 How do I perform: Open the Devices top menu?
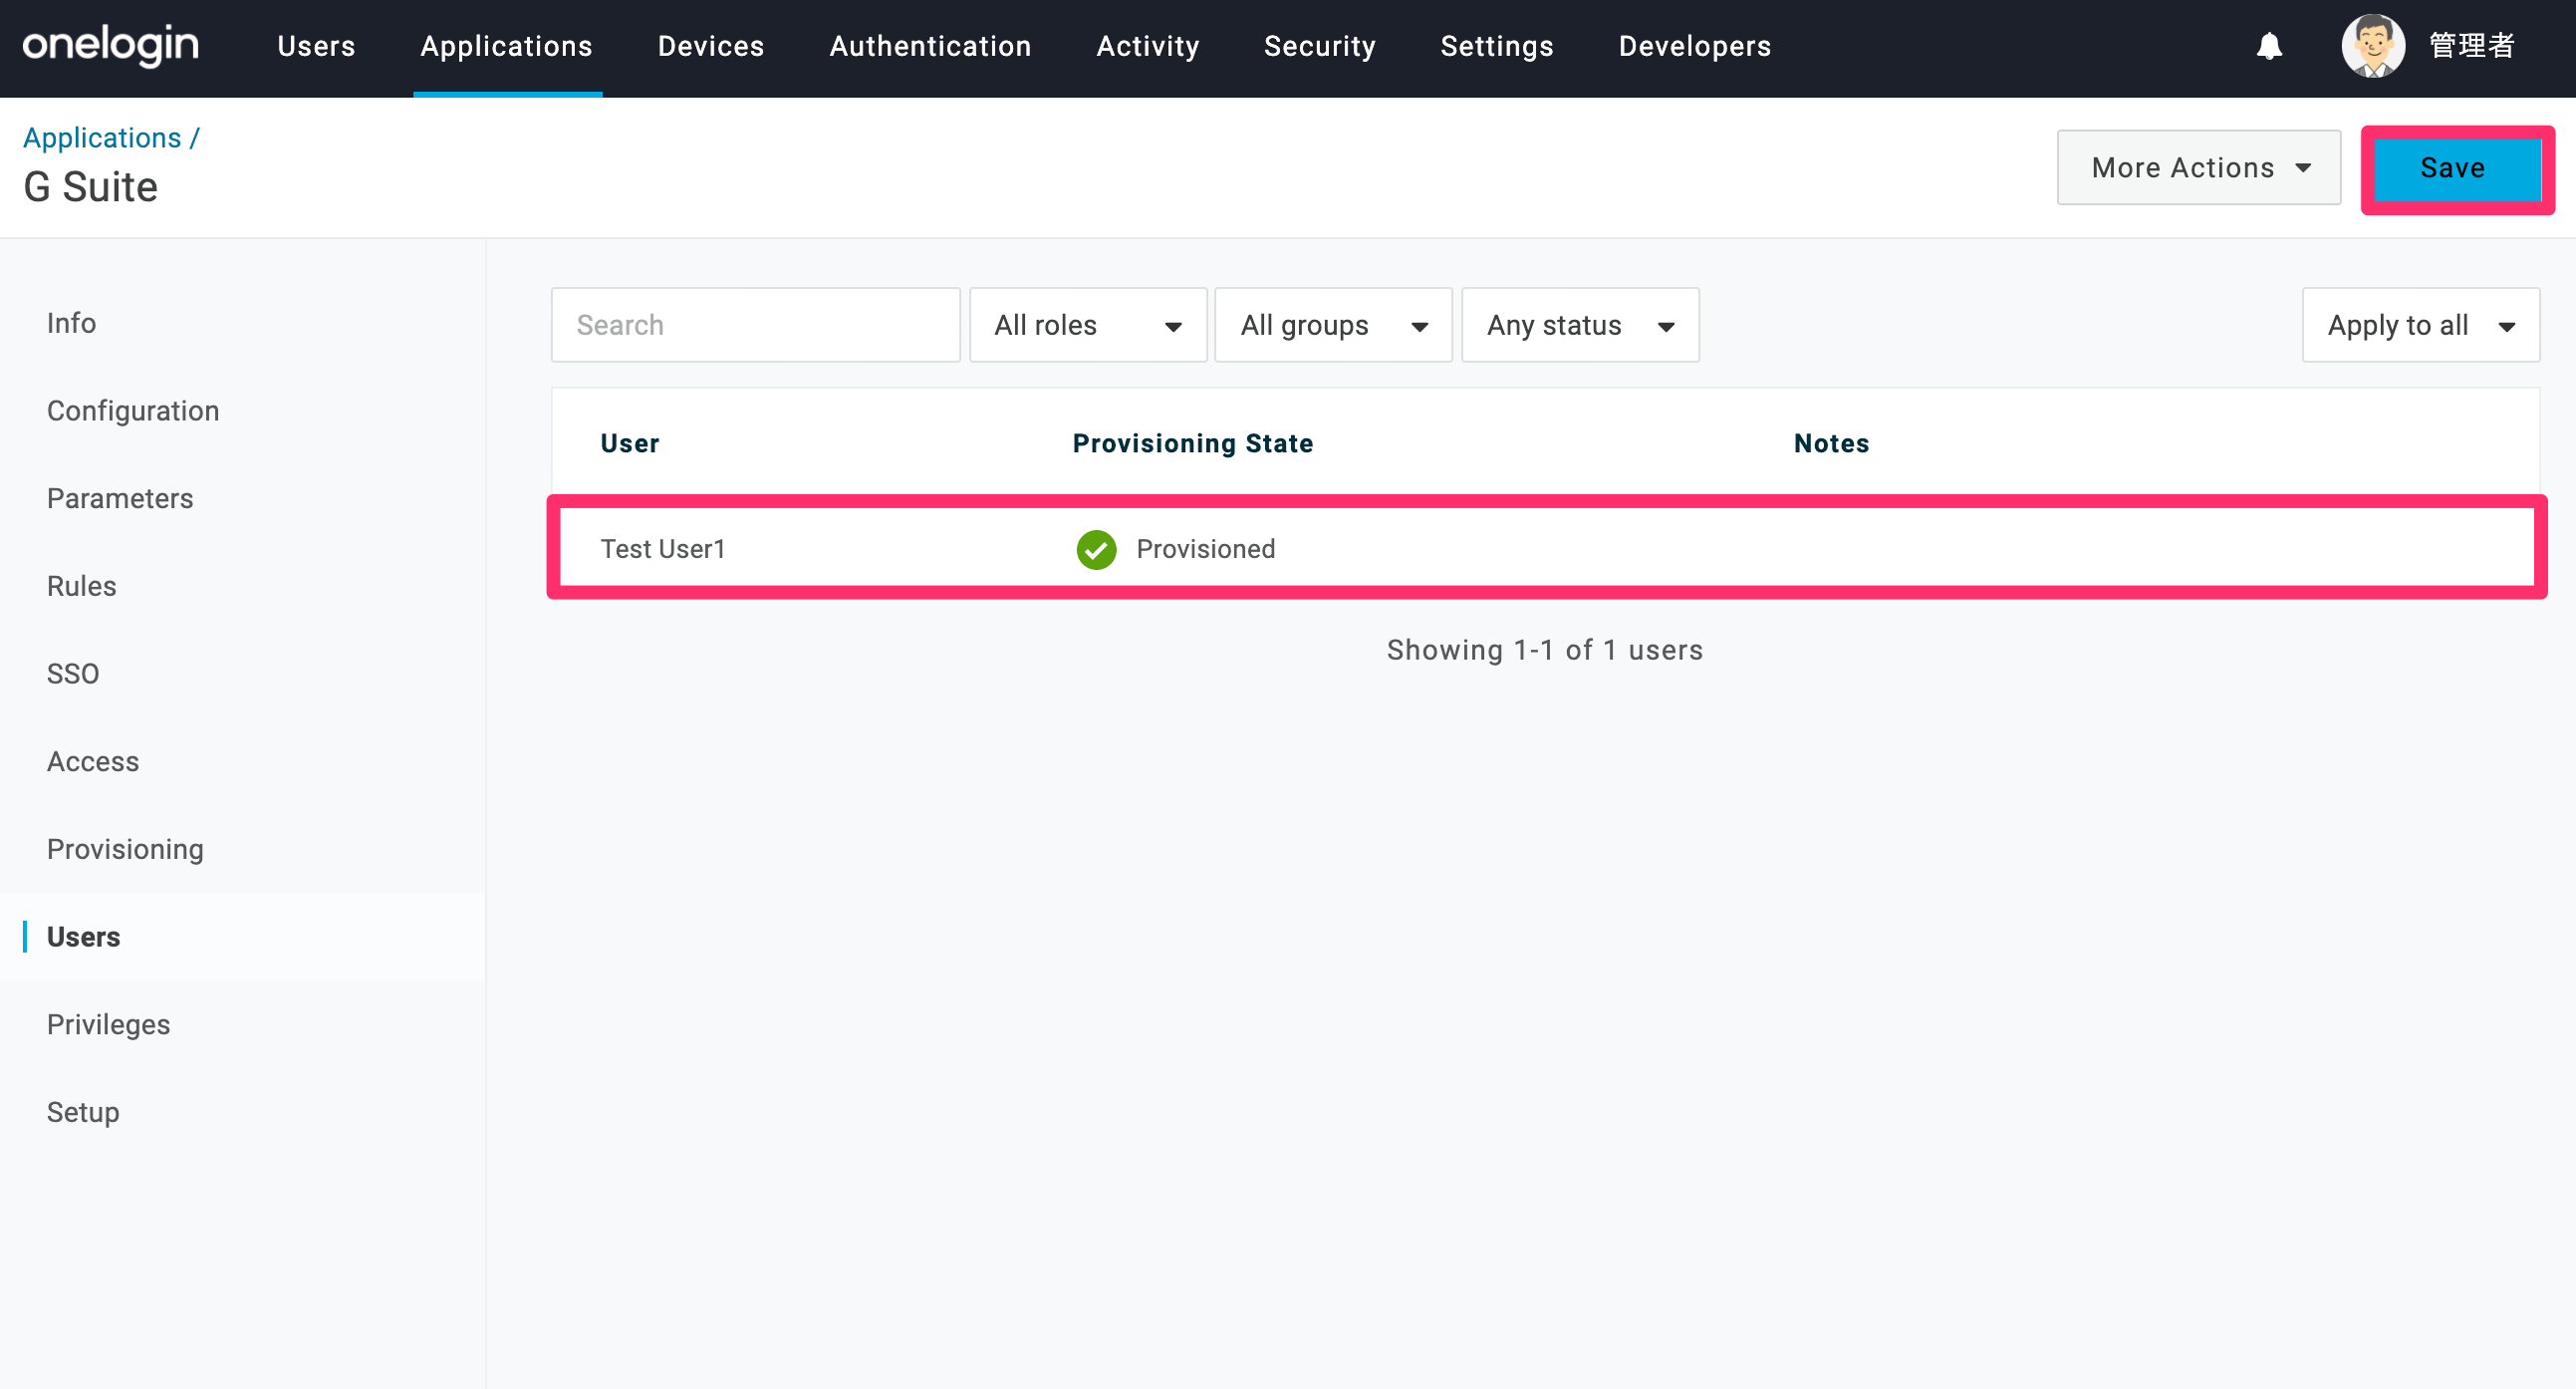click(x=711, y=46)
